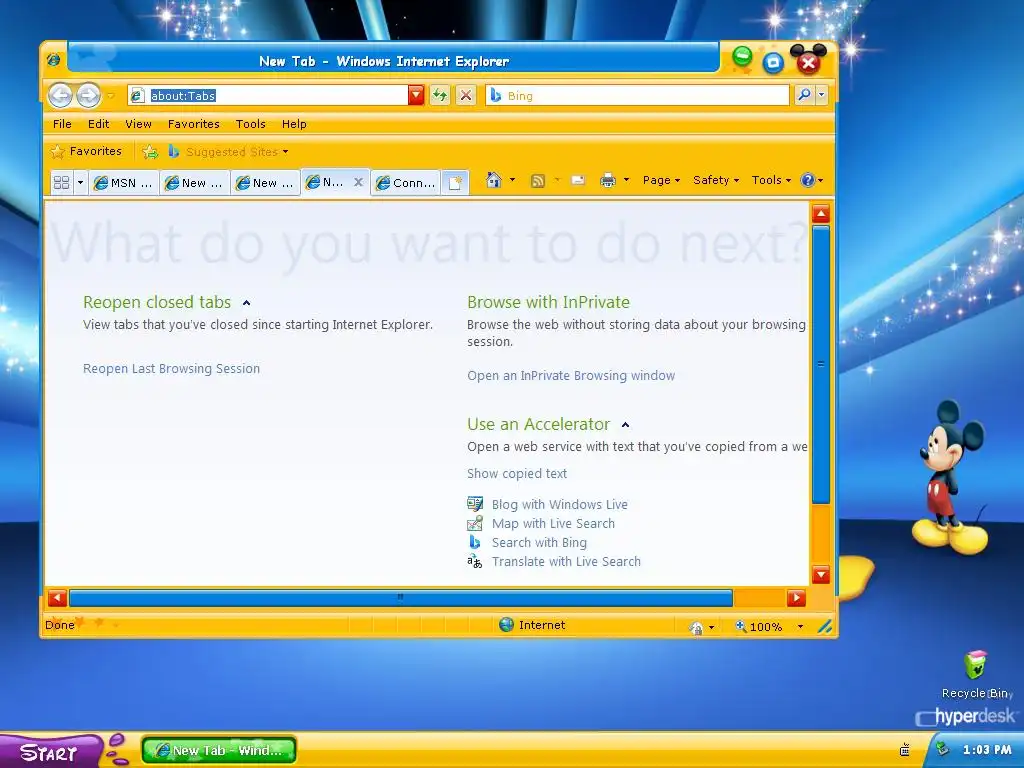Click the Forward navigation arrow
Screen dimensions: 1024x768
(x=88, y=95)
